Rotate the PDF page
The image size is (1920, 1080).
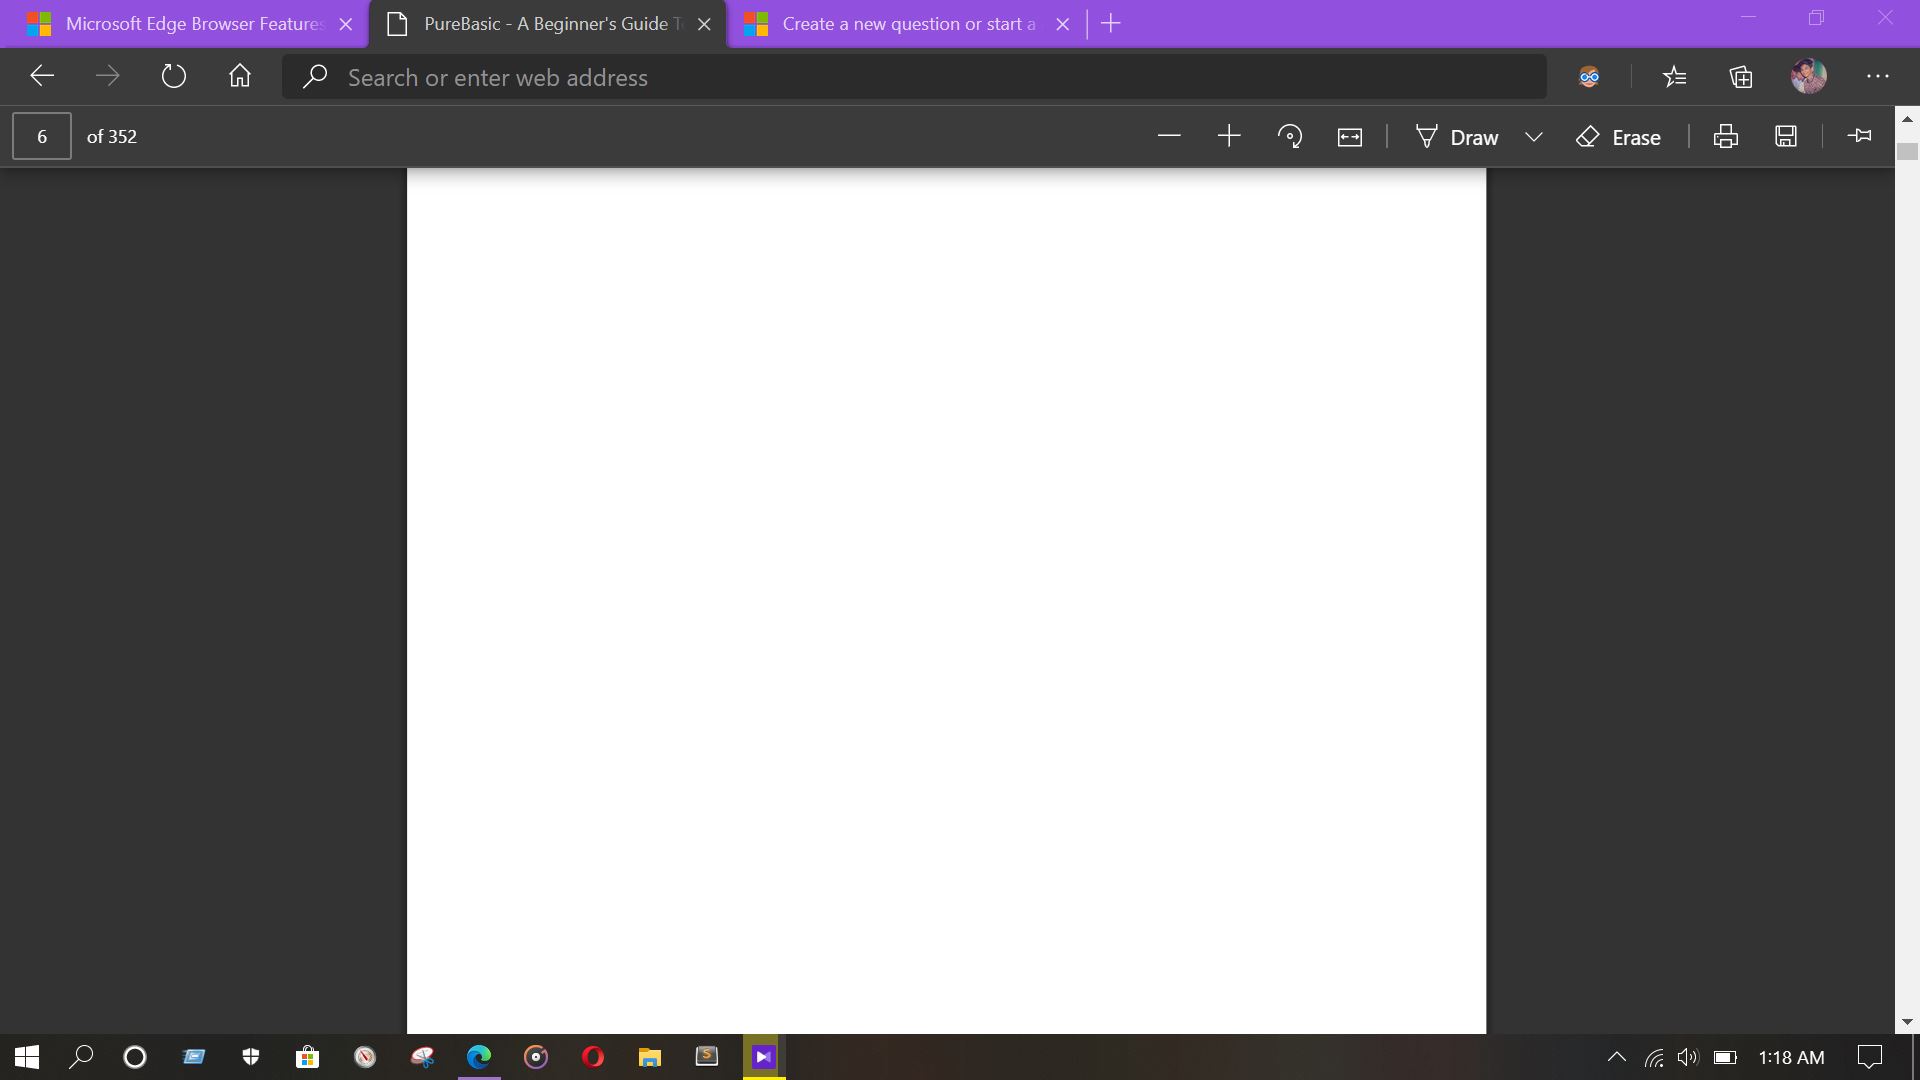click(x=1290, y=136)
